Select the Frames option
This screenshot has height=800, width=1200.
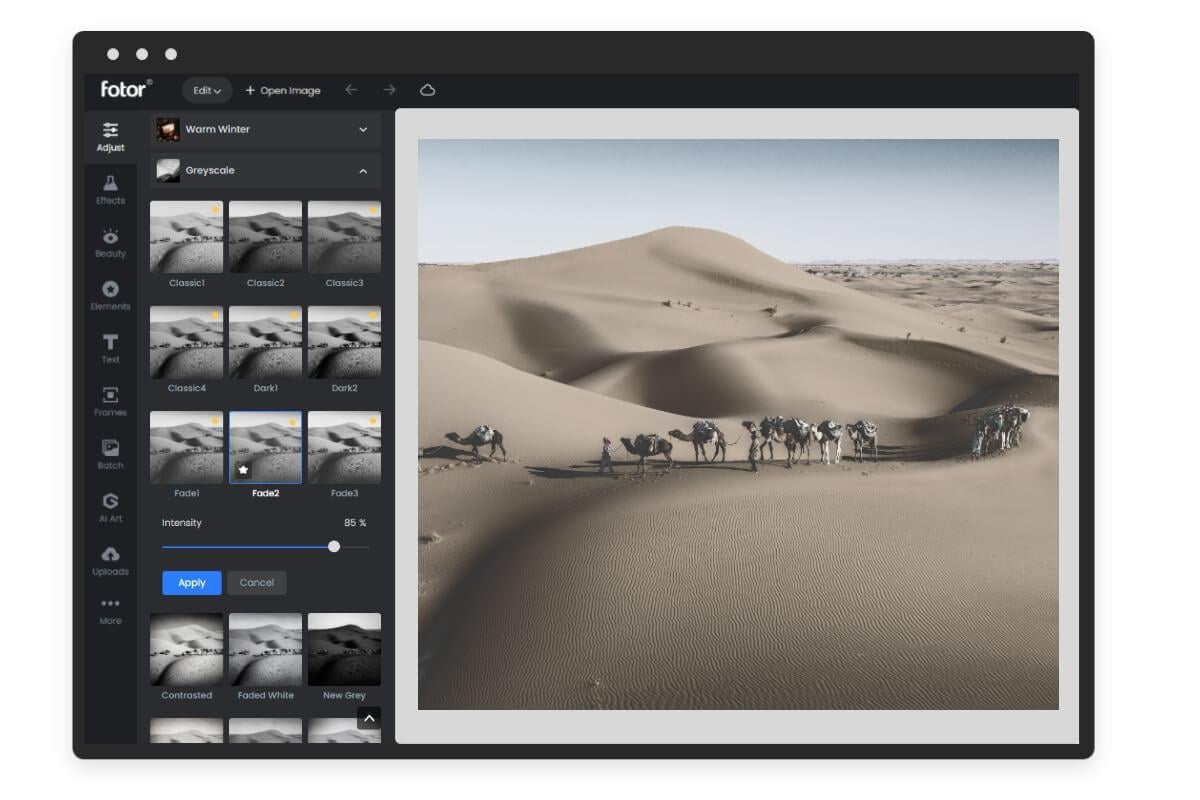[110, 404]
